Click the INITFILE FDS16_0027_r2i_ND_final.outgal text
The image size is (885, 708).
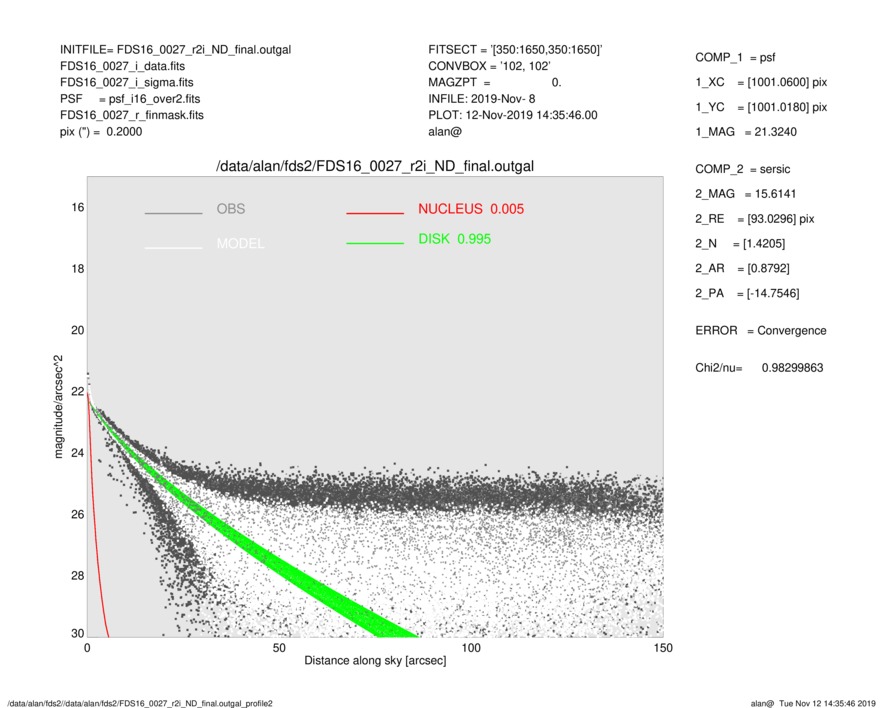(176, 50)
